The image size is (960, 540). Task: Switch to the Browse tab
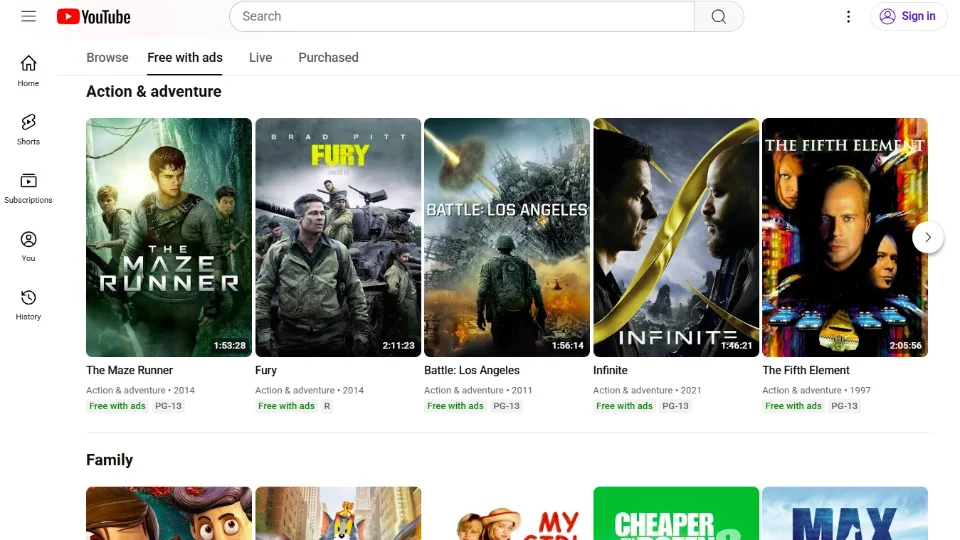coord(107,58)
